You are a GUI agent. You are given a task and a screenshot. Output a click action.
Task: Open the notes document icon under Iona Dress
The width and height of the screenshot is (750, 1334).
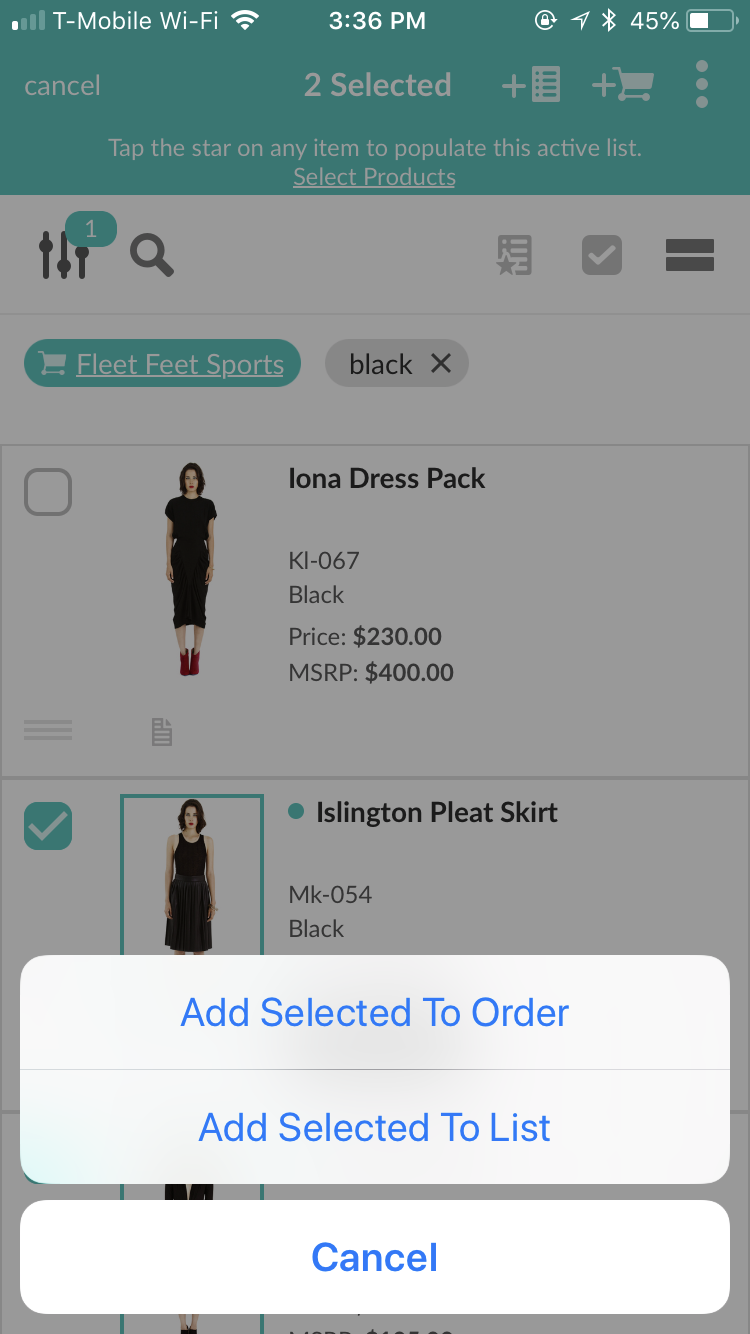(162, 732)
